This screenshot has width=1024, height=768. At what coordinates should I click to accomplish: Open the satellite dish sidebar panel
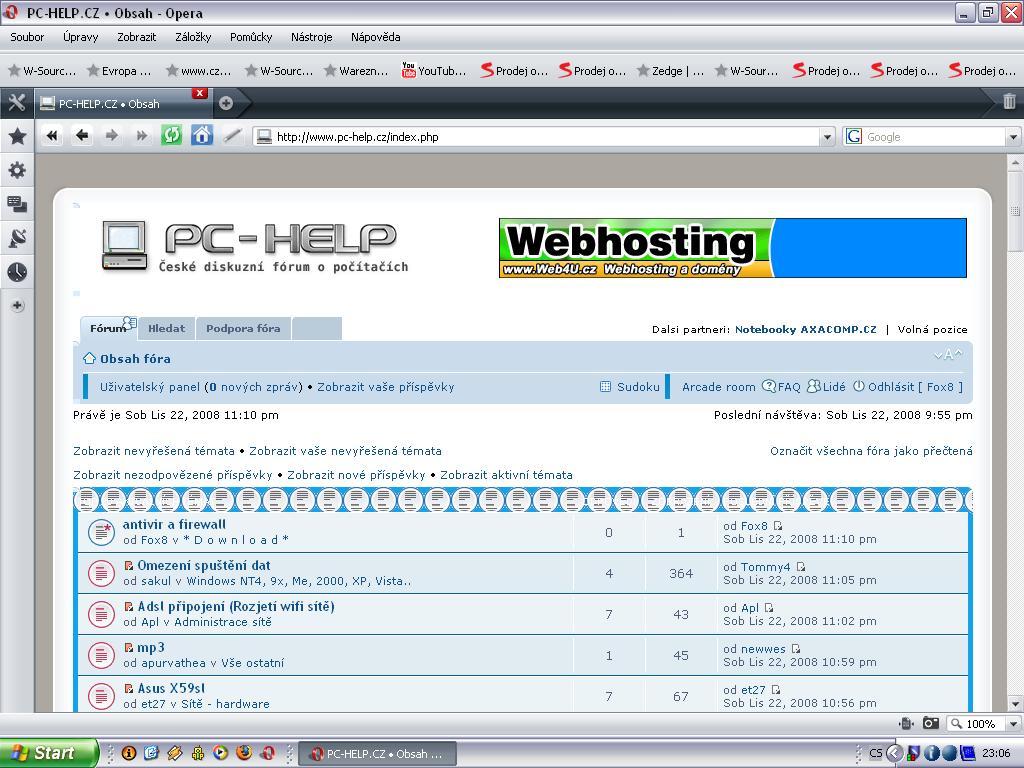tap(17, 238)
